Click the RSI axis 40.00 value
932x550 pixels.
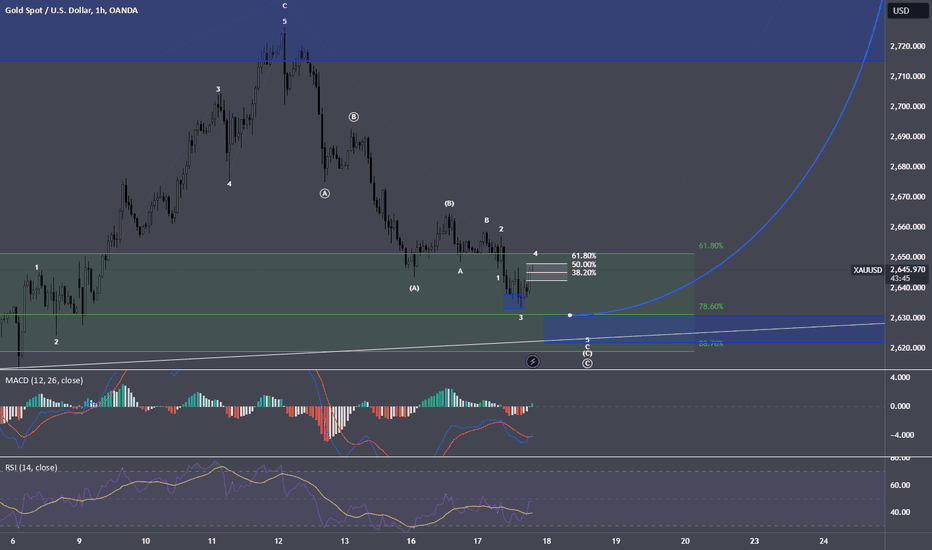(900, 512)
